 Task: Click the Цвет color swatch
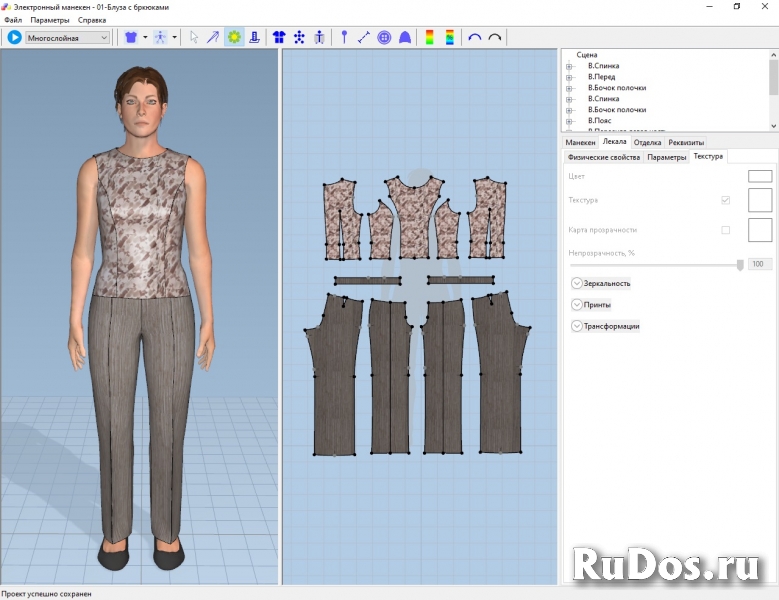tap(759, 176)
